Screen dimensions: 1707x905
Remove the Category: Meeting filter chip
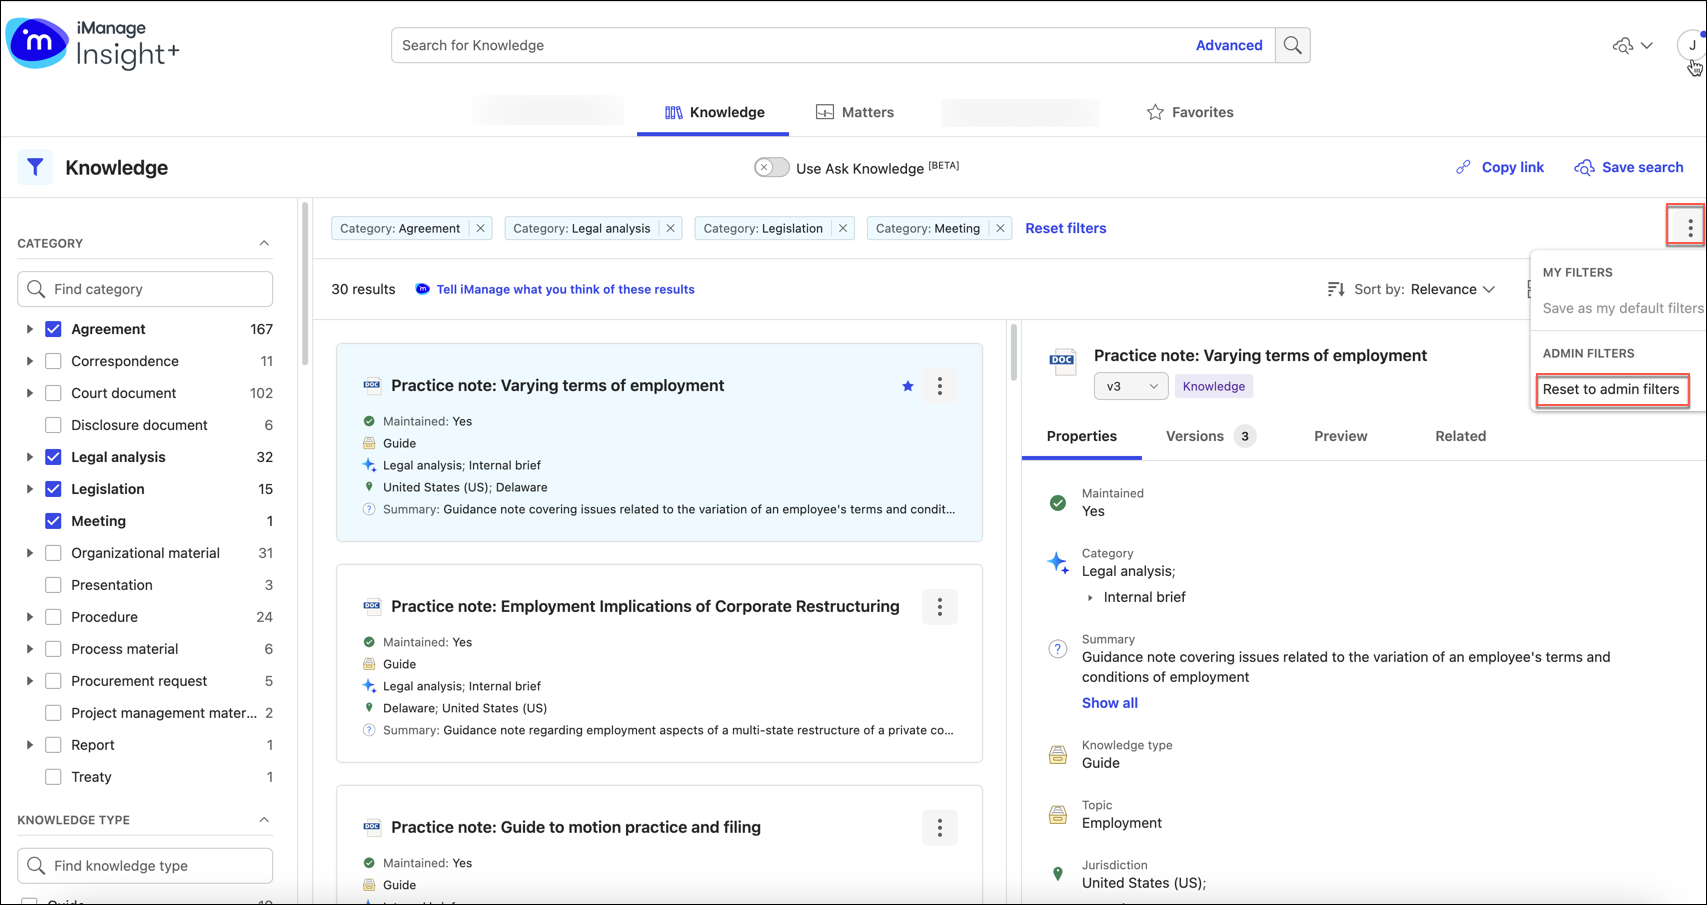tap(1000, 228)
